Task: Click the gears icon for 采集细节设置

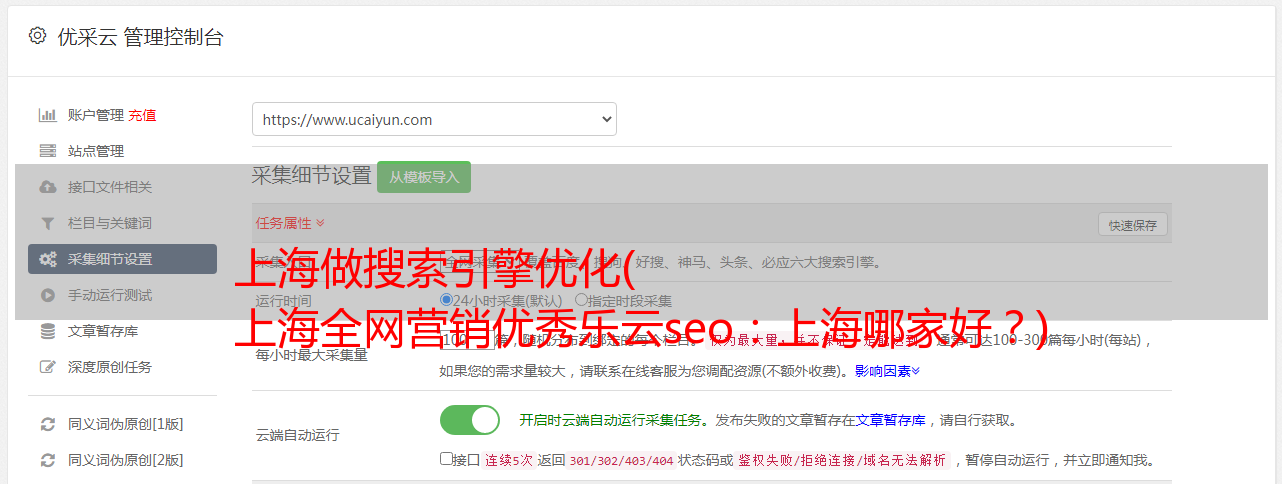Action: point(47,259)
